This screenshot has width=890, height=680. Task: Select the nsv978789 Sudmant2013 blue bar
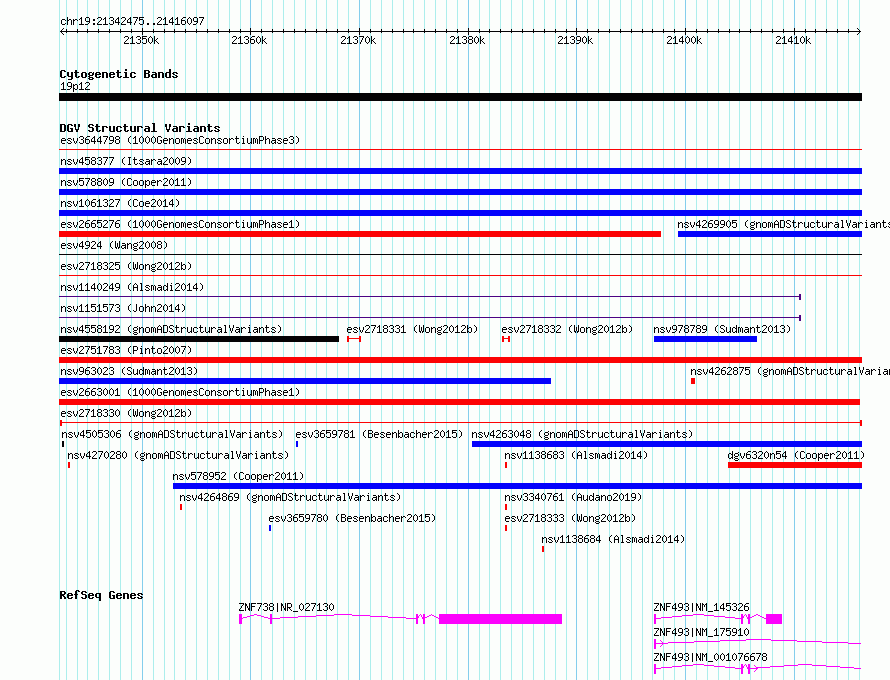(705, 339)
